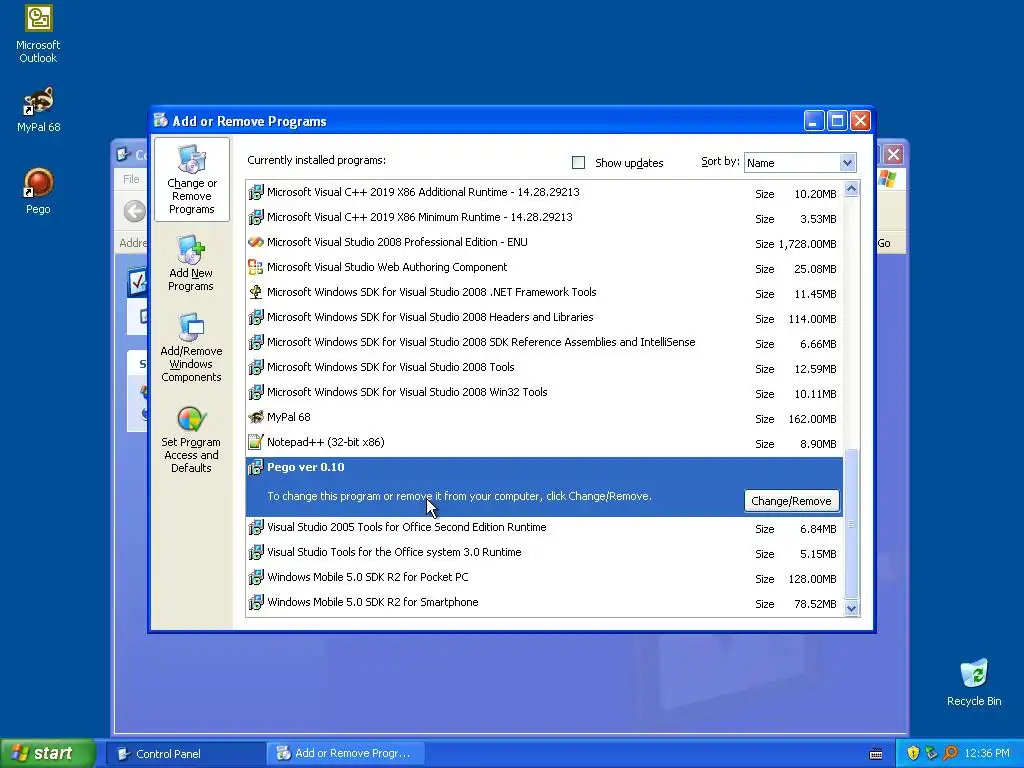
Task: Open Change or Remove Programs sidebar icon
Action: [x=191, y=180]
